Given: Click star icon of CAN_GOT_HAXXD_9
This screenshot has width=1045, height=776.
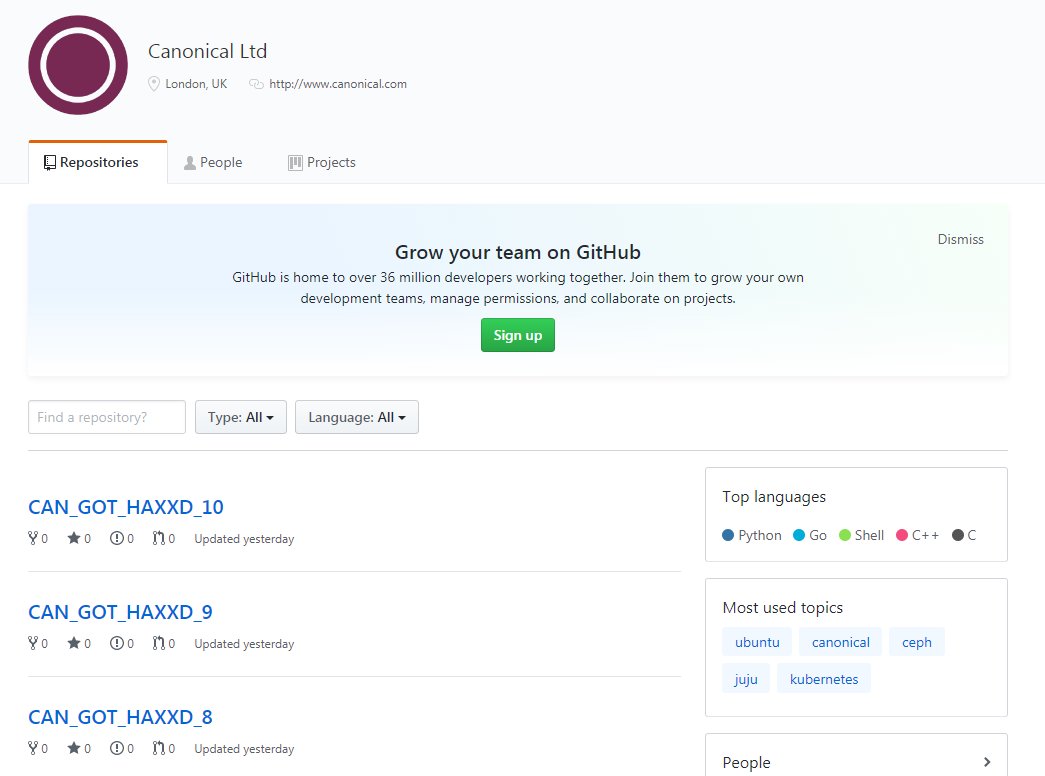Looking at the screenshot, I should 74,643.
